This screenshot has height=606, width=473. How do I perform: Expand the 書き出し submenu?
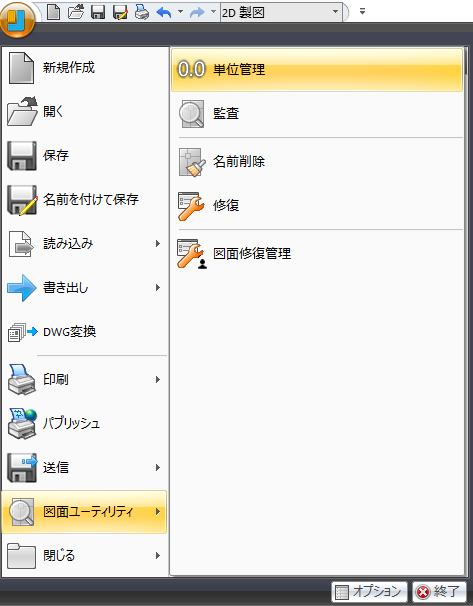point(84,288)
